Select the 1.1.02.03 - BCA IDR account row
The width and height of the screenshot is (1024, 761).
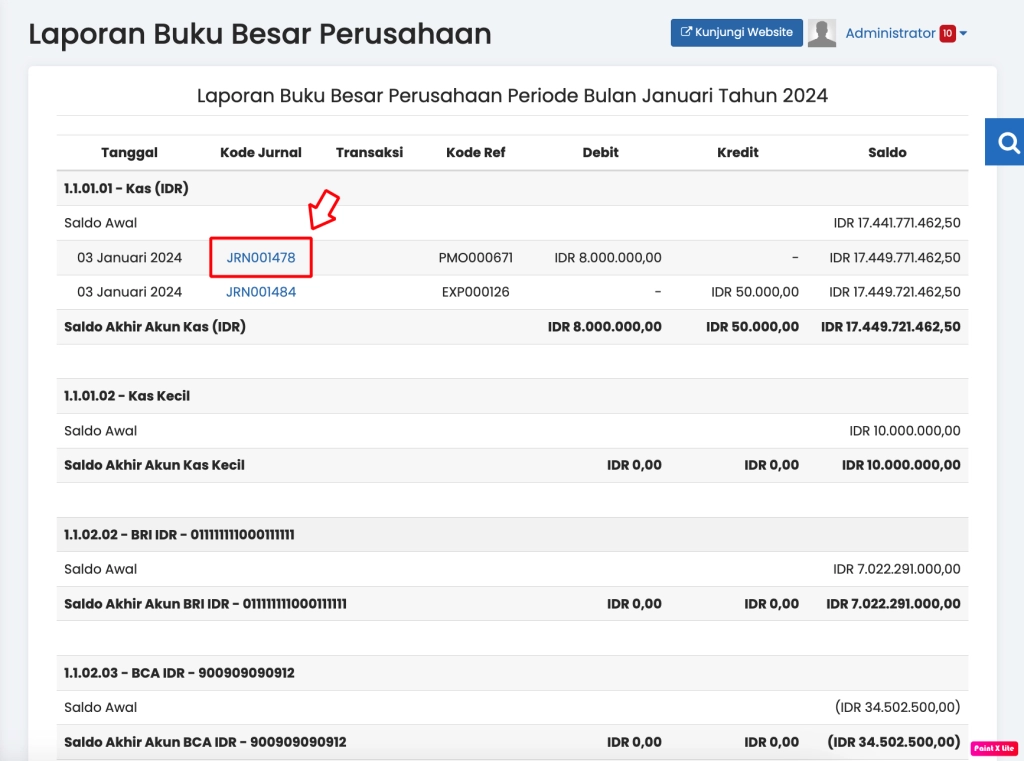pyautogui.click(x=179, y=673)
